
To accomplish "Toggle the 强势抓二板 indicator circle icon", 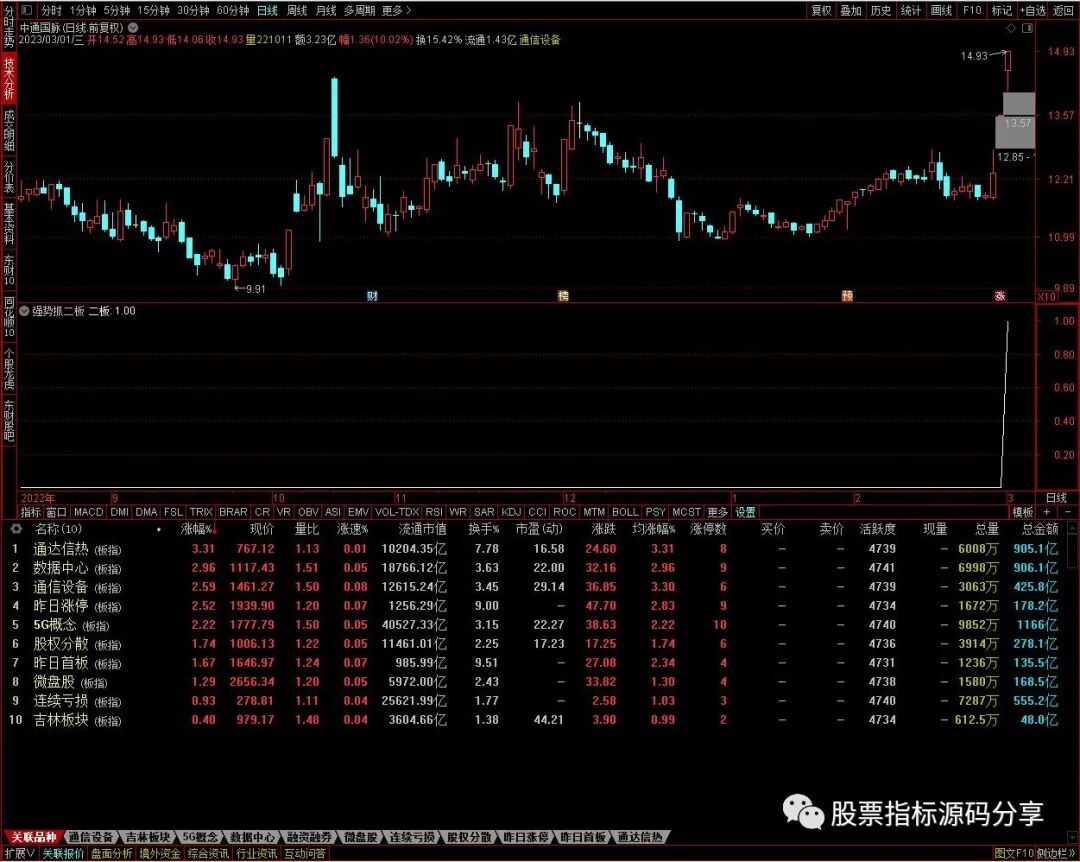I will pos(24,311).
